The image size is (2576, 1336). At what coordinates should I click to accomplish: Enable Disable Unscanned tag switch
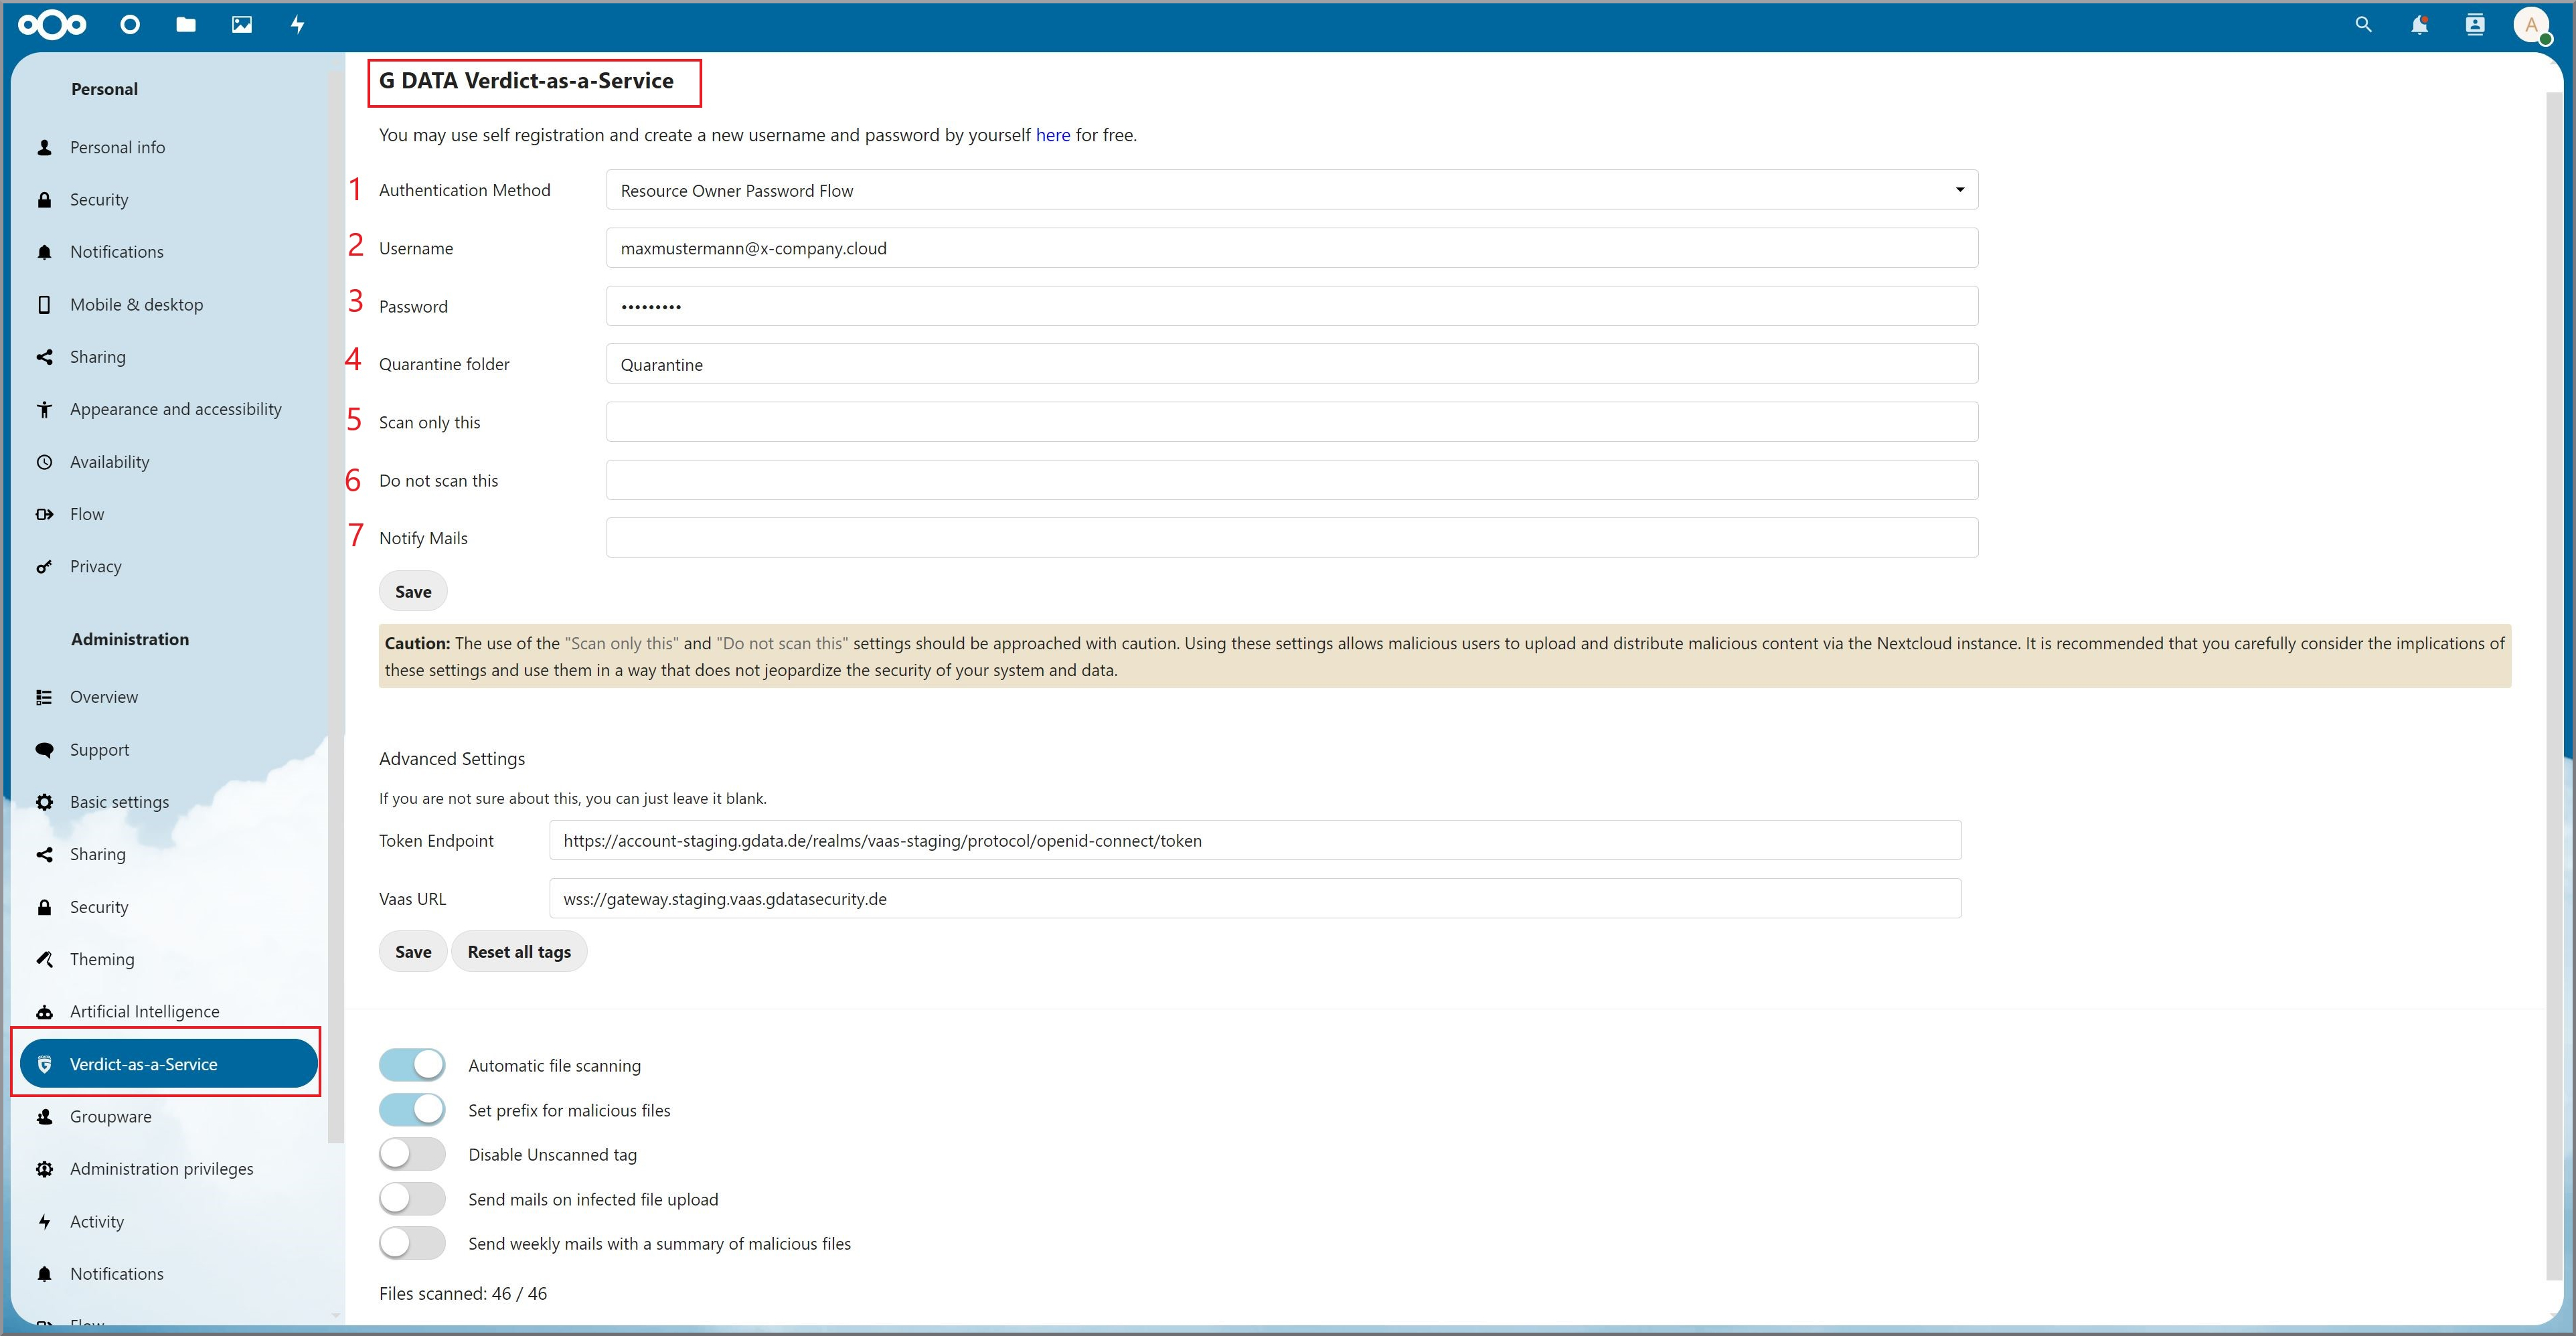click(x=412, y=1154)
